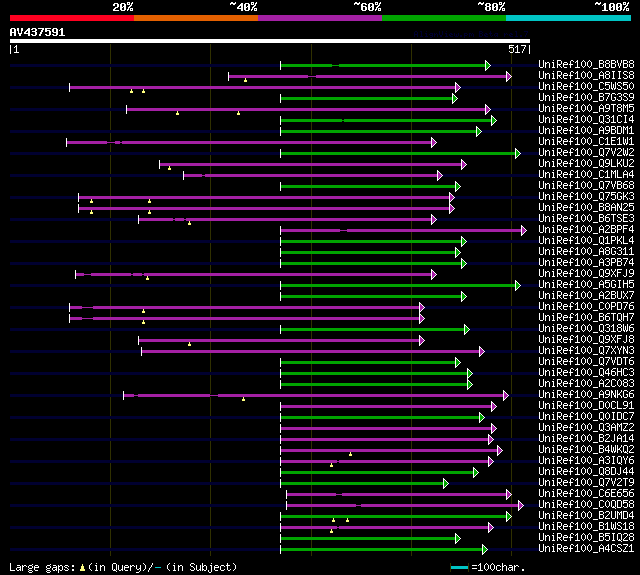The width and height of the screenshot is (640, 575).
Task: Click the arrowhead ending the UniRef100_A2BPF4 alignment
Action: pyautogui.click(x=524, y=231)
